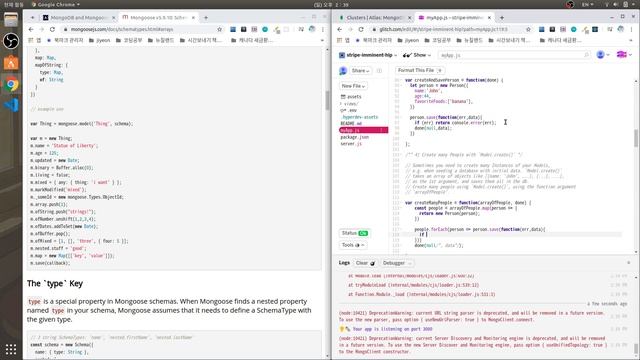This screenshot has height=360, width=640.
Task: Open the Google Chrome menu in top bar
Action: click(x=56, y=4)
